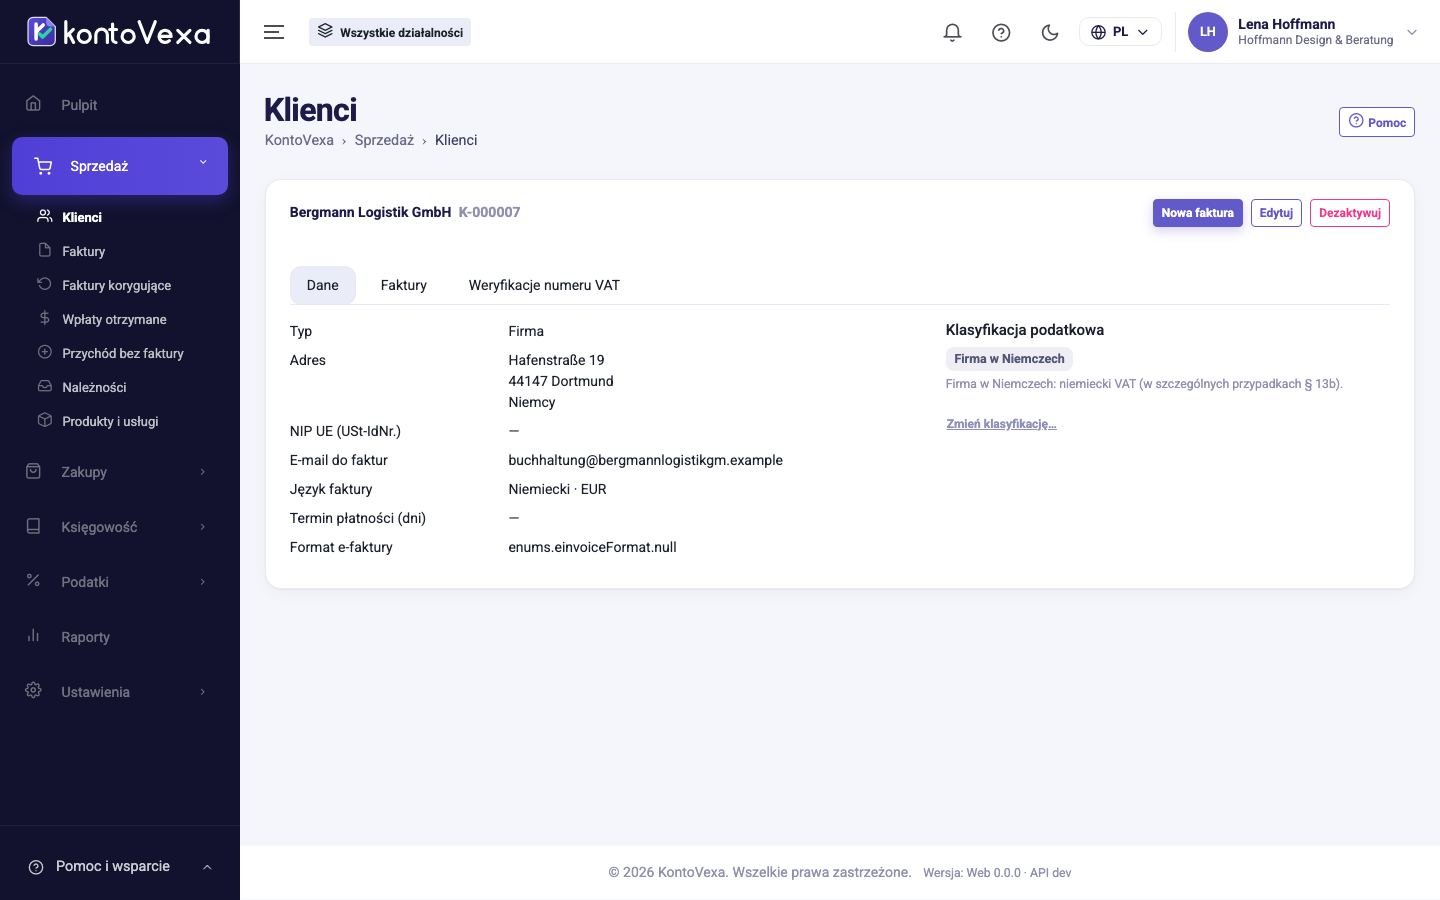Image resolution: width=1440 pixels, height=900 pixels.
Task: Expand the Księgowość section
Action: pos(120,527)
